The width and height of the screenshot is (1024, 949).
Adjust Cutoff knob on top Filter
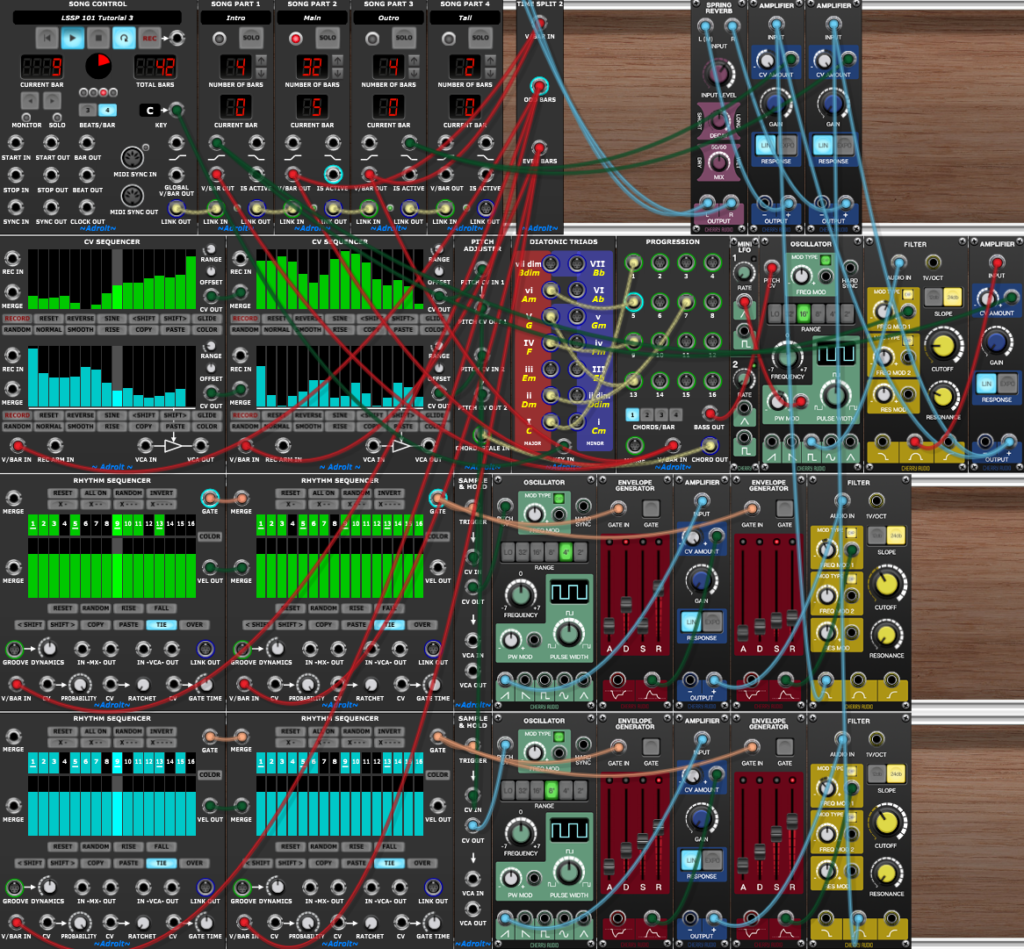click(x=943, y=346)
